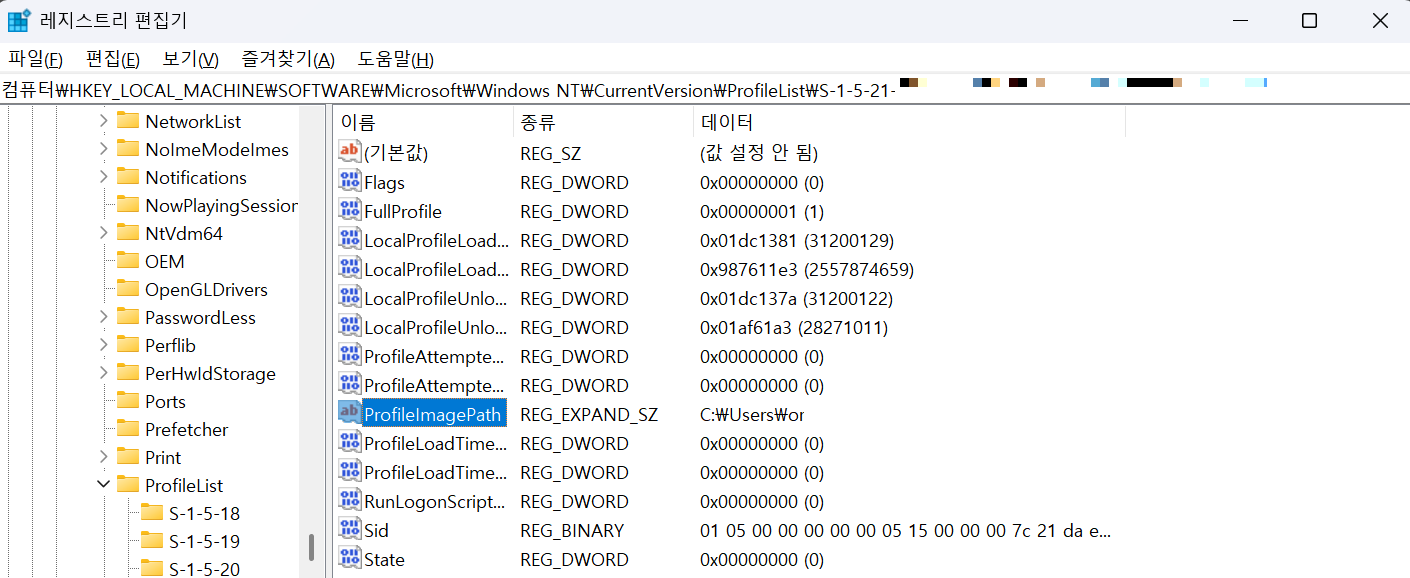
Task: Click the OEM folder icon
Action: [128, 261]
